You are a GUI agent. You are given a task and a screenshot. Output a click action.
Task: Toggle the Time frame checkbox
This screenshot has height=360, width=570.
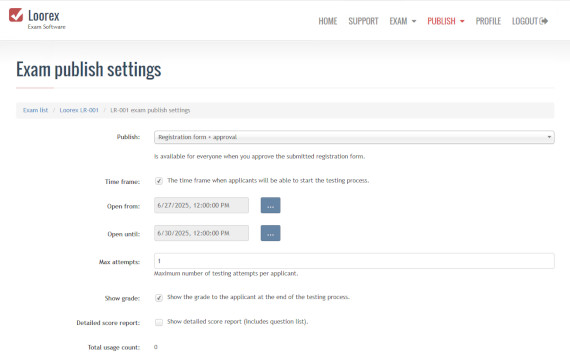tap(159, 181)
